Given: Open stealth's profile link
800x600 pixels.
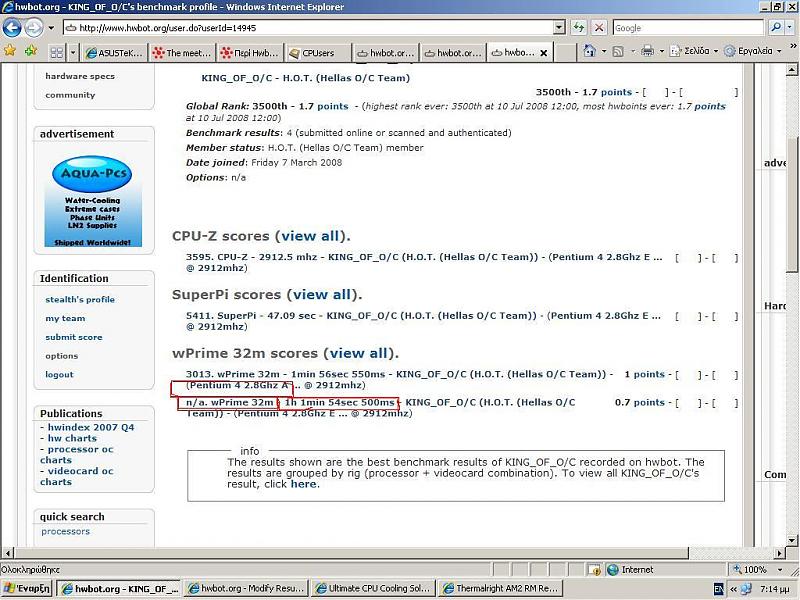Looking at the screenshot, I should click(x=80, y=299).
